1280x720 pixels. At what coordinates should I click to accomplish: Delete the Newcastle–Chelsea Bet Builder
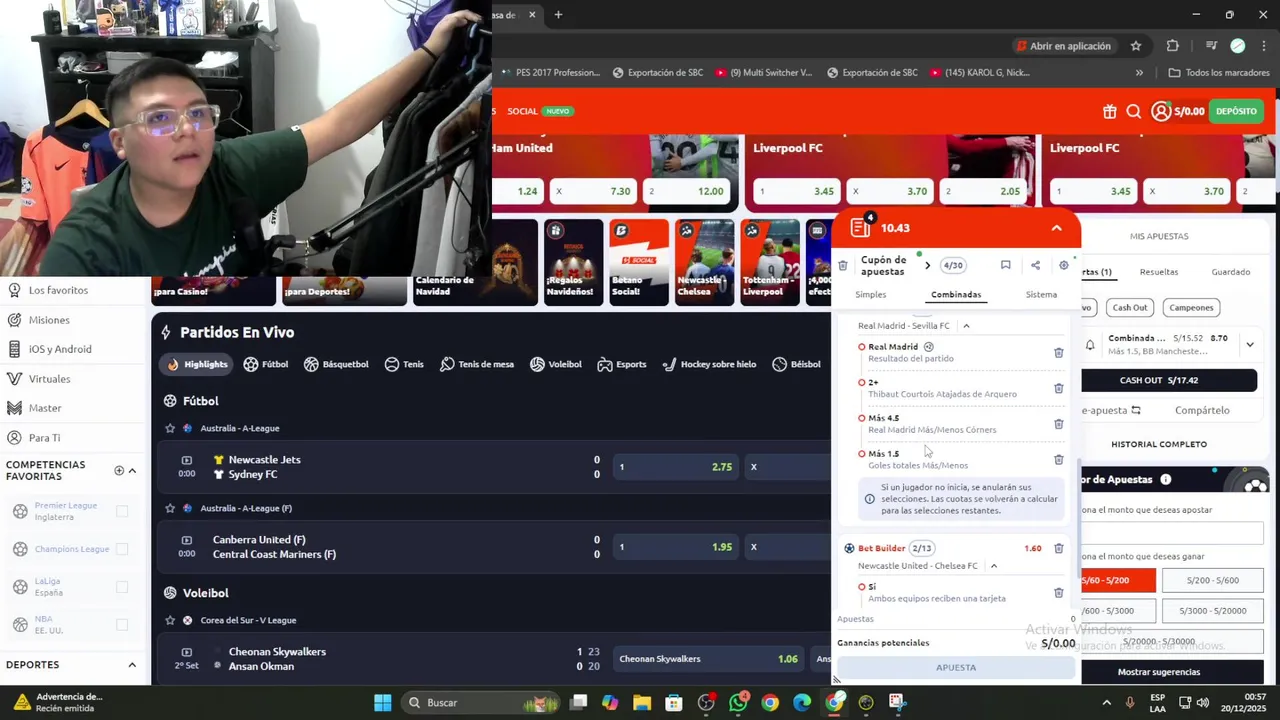coord(1059,548)
